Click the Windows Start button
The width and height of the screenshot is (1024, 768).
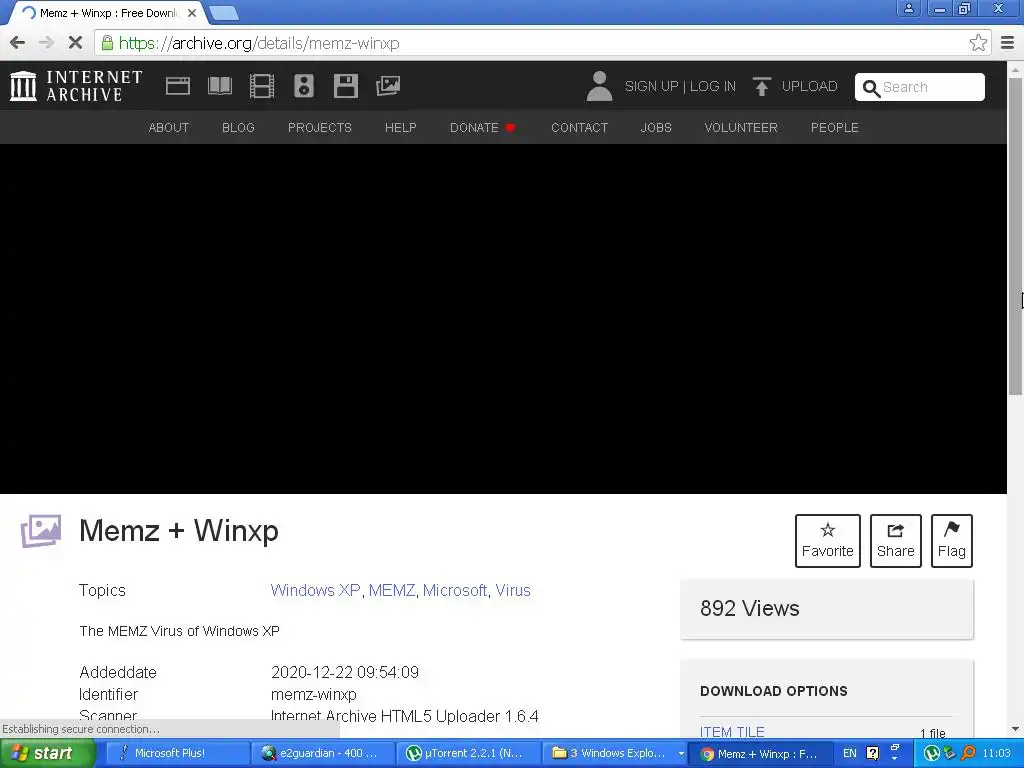coord(47,754)
